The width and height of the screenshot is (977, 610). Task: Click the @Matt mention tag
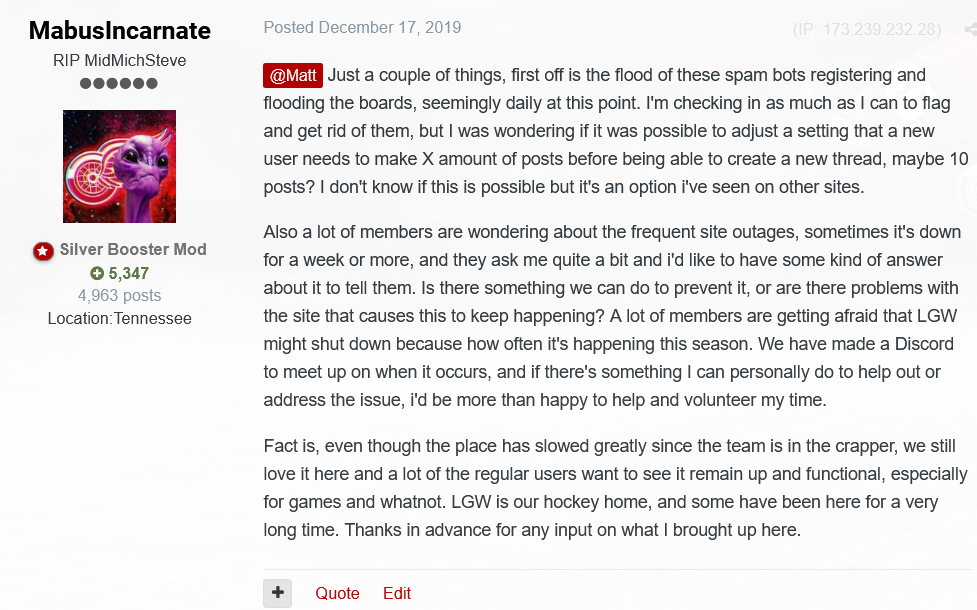(293, 75)
